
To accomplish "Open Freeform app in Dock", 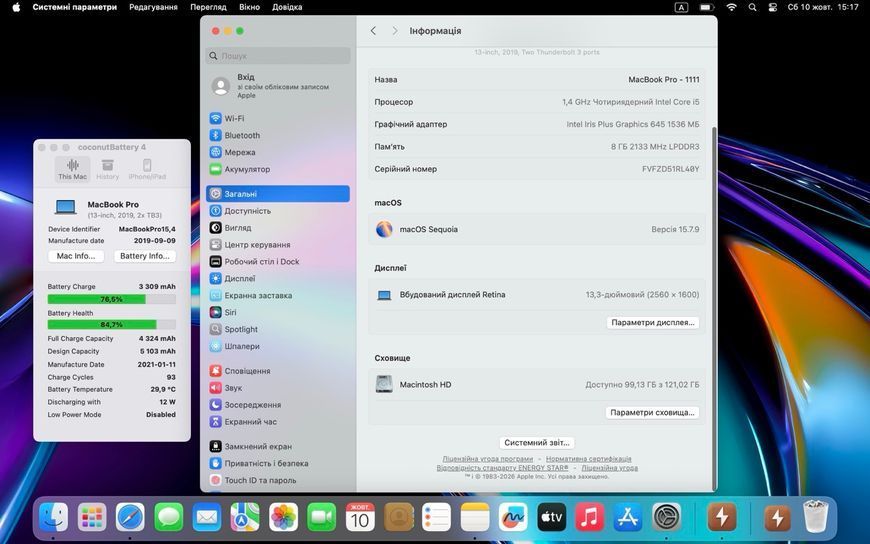I will 513,517.
